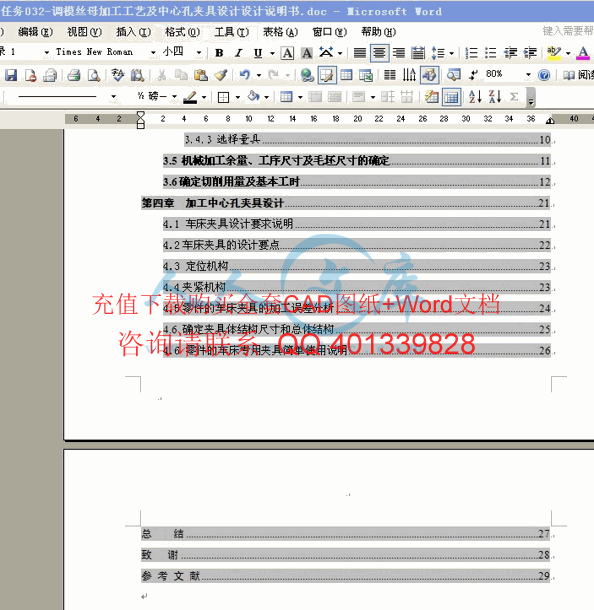The image size is (594, 610).
Task: Toggle the Hide Gridlines table button
Action: click(451, 97)
